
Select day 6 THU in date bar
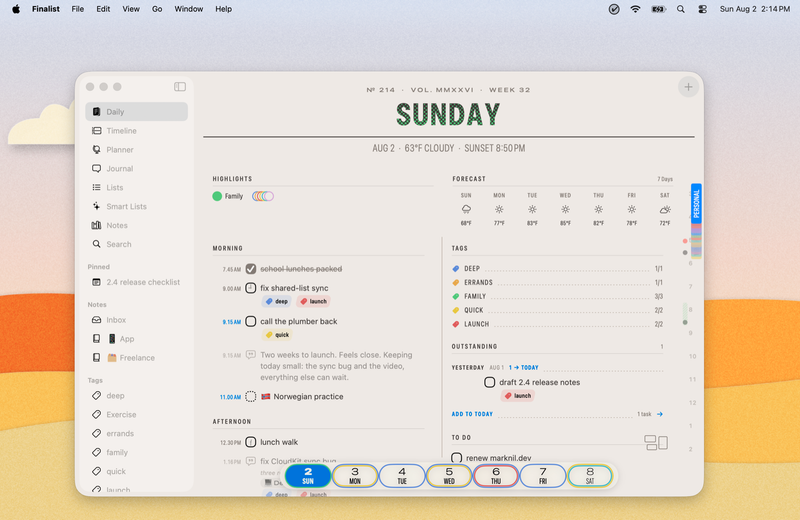495,476
